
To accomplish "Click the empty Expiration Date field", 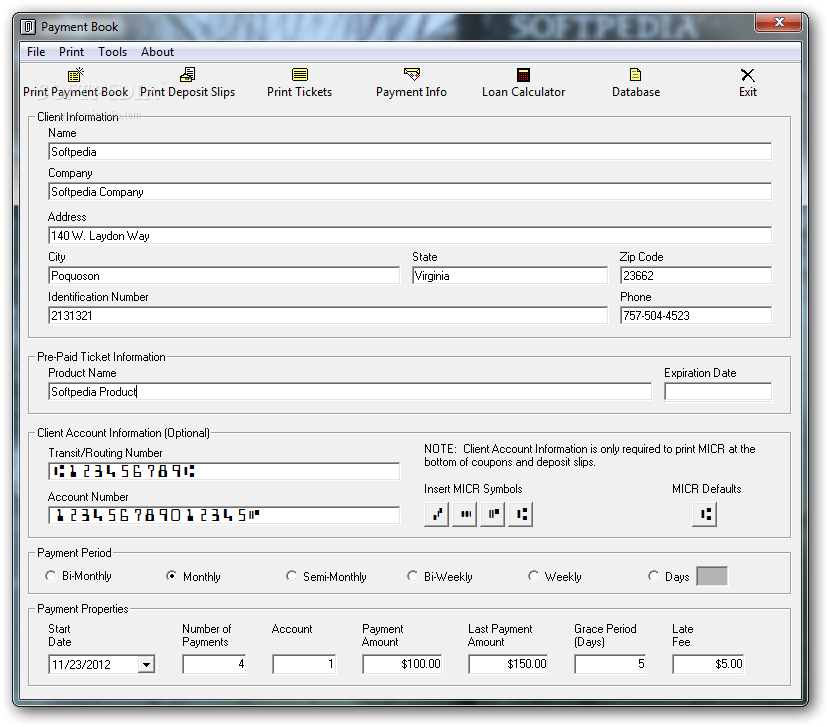I will click(x=718, y=392).
